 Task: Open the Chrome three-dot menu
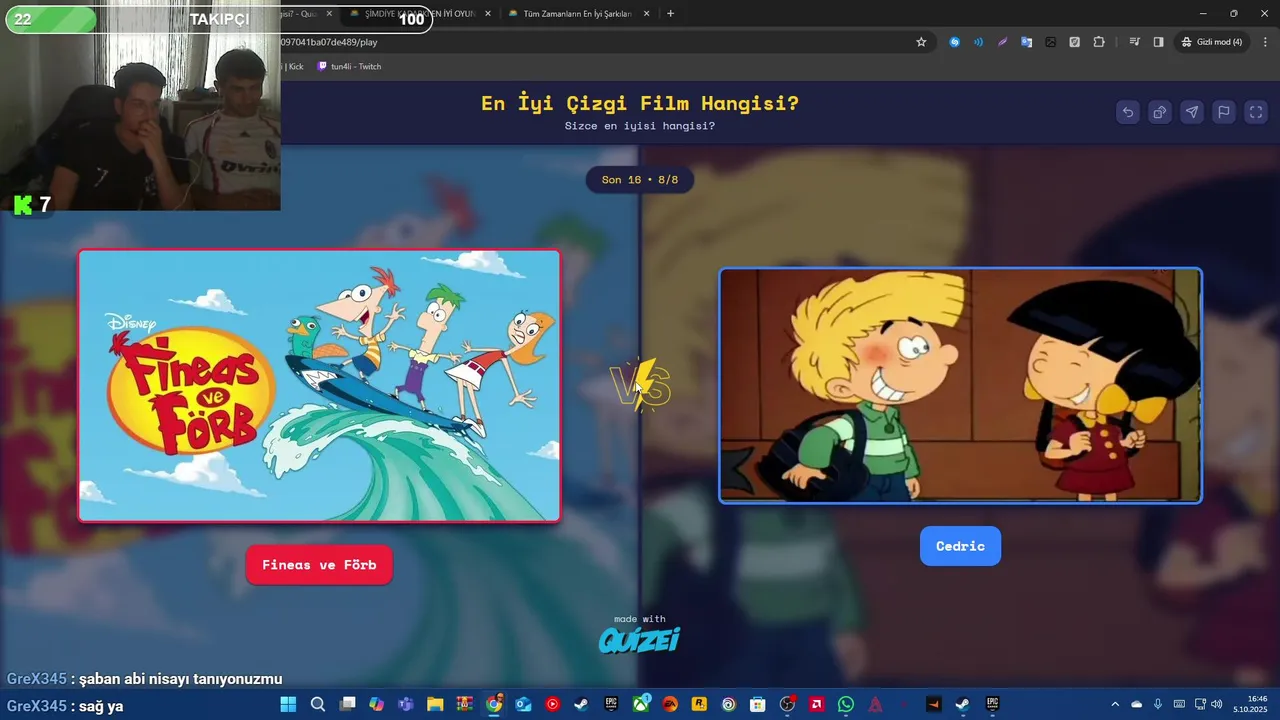1265,42
